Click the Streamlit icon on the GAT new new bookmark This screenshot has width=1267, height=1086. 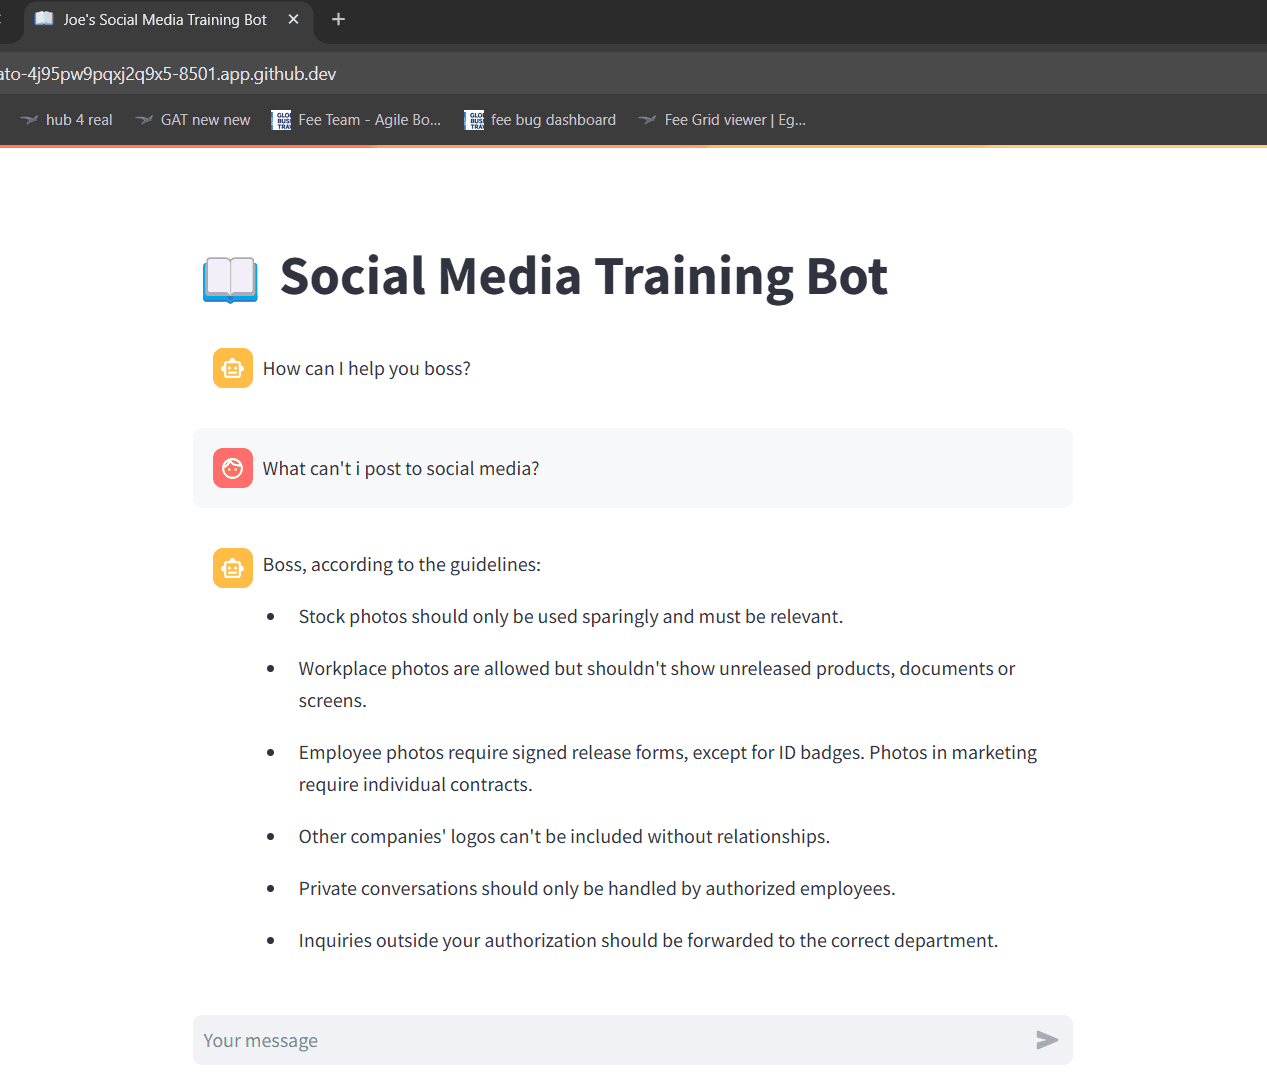point(145,119)
